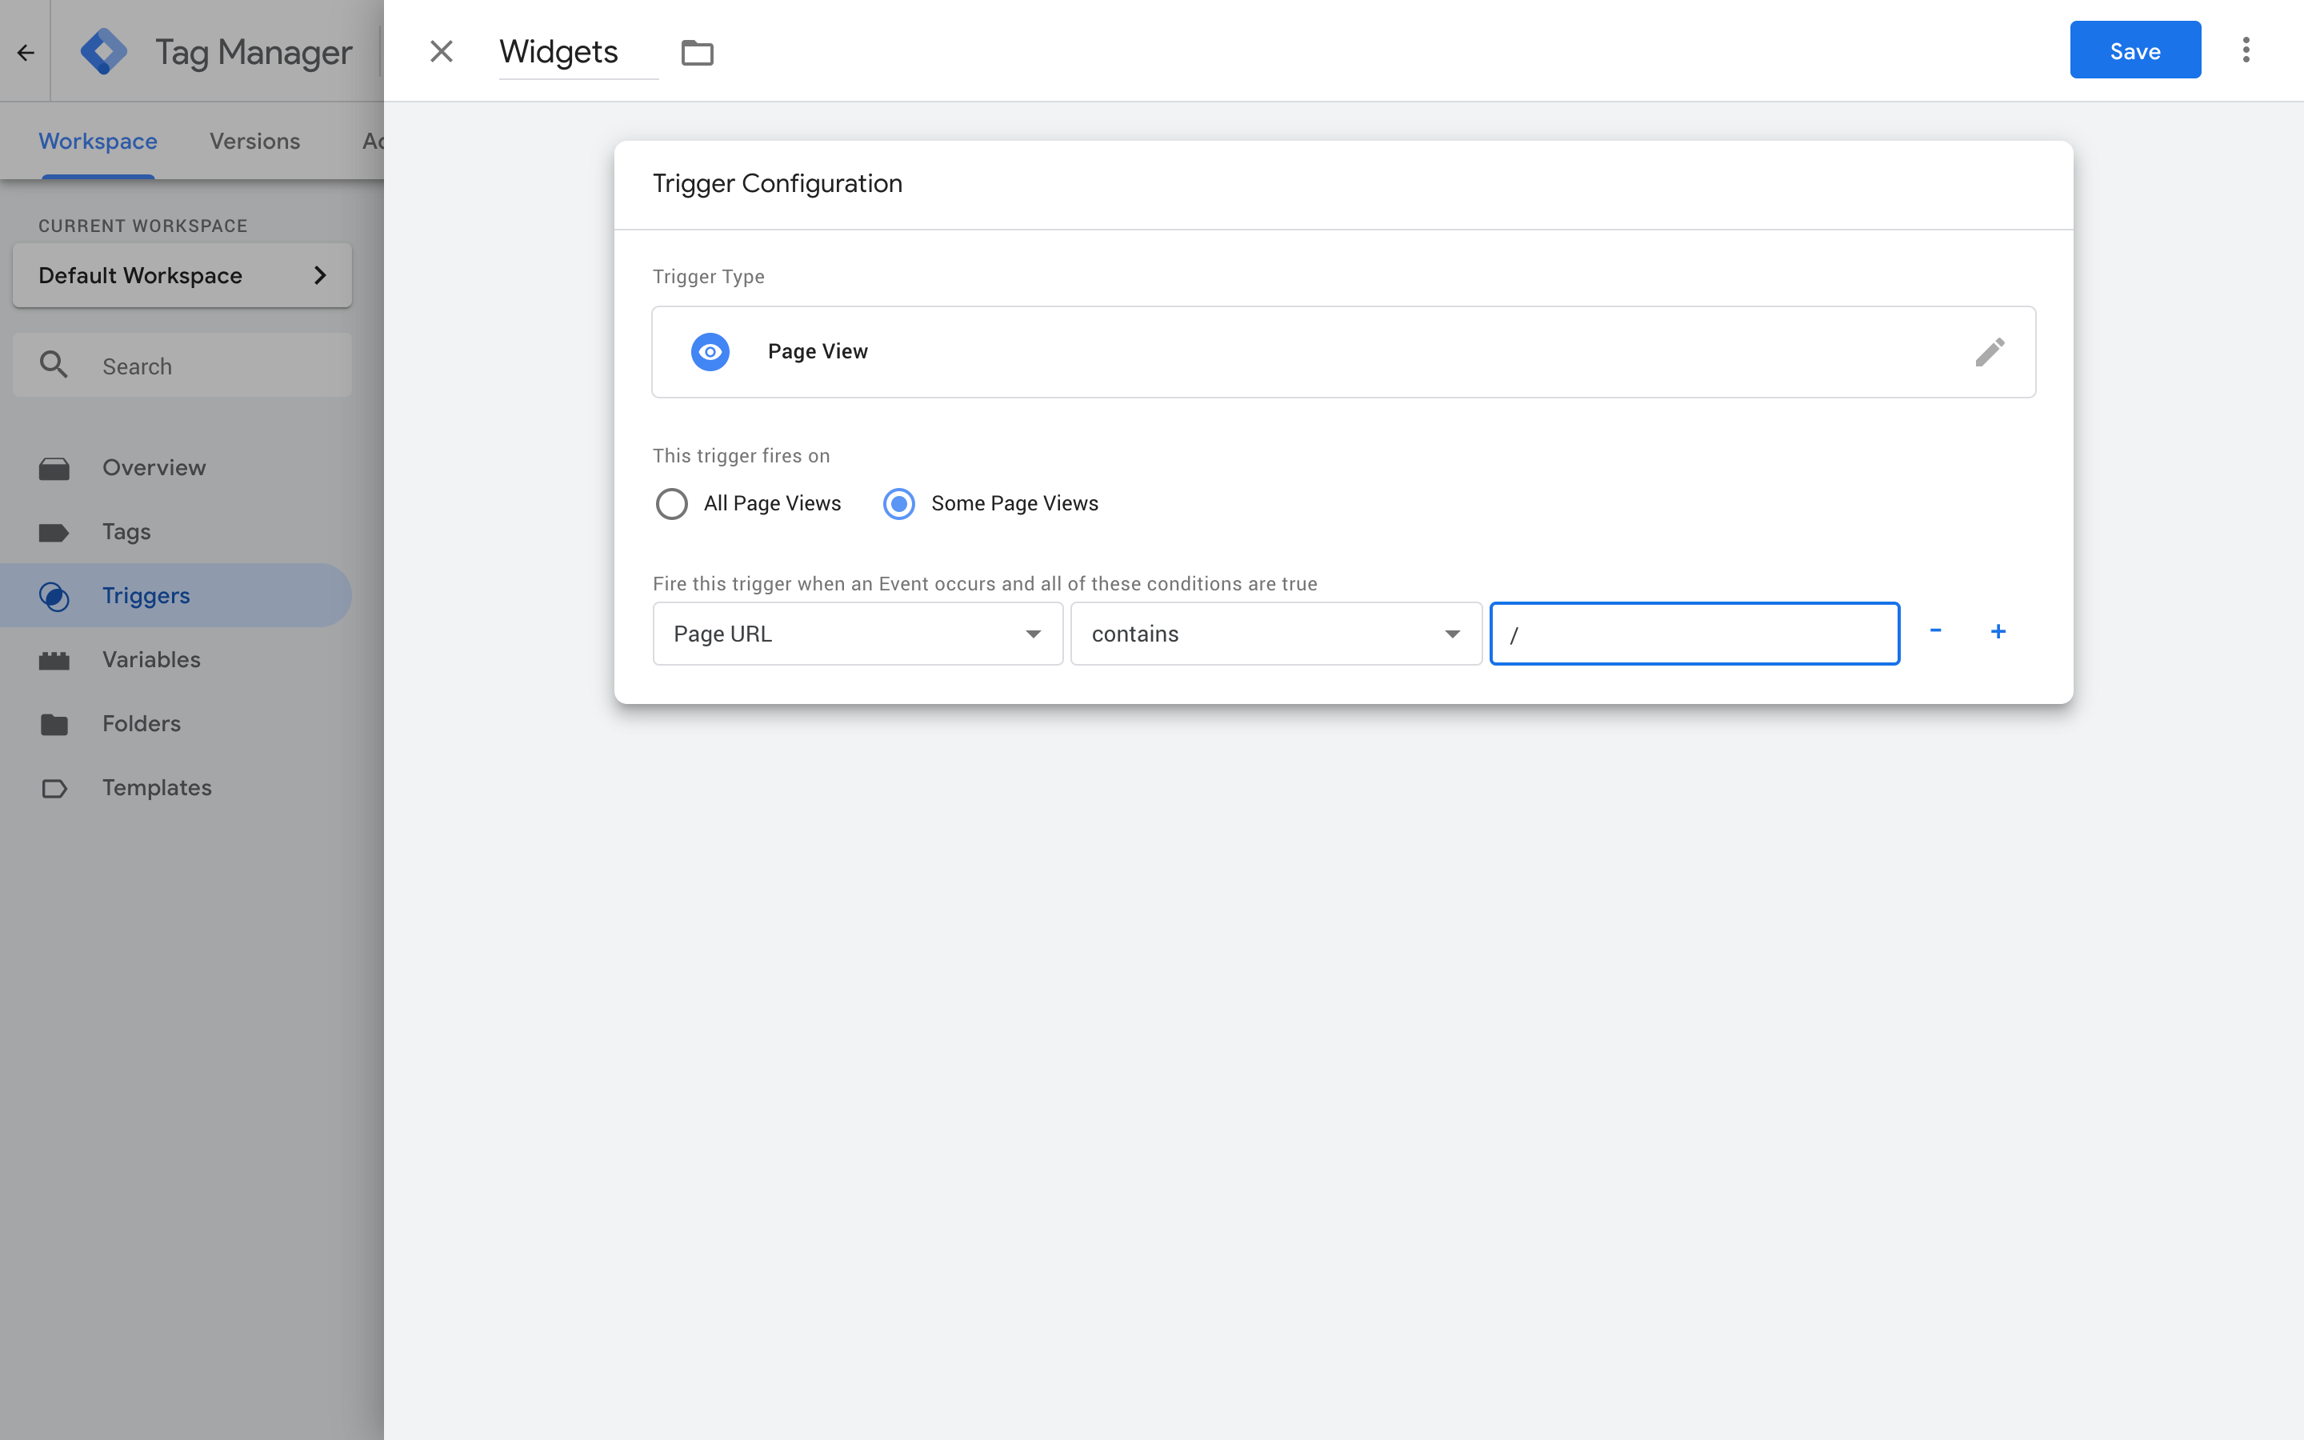The width and height of the screenshot is (2304, 1440).
Task: Go to Variables in the sidebar
Action: (151, 659)
